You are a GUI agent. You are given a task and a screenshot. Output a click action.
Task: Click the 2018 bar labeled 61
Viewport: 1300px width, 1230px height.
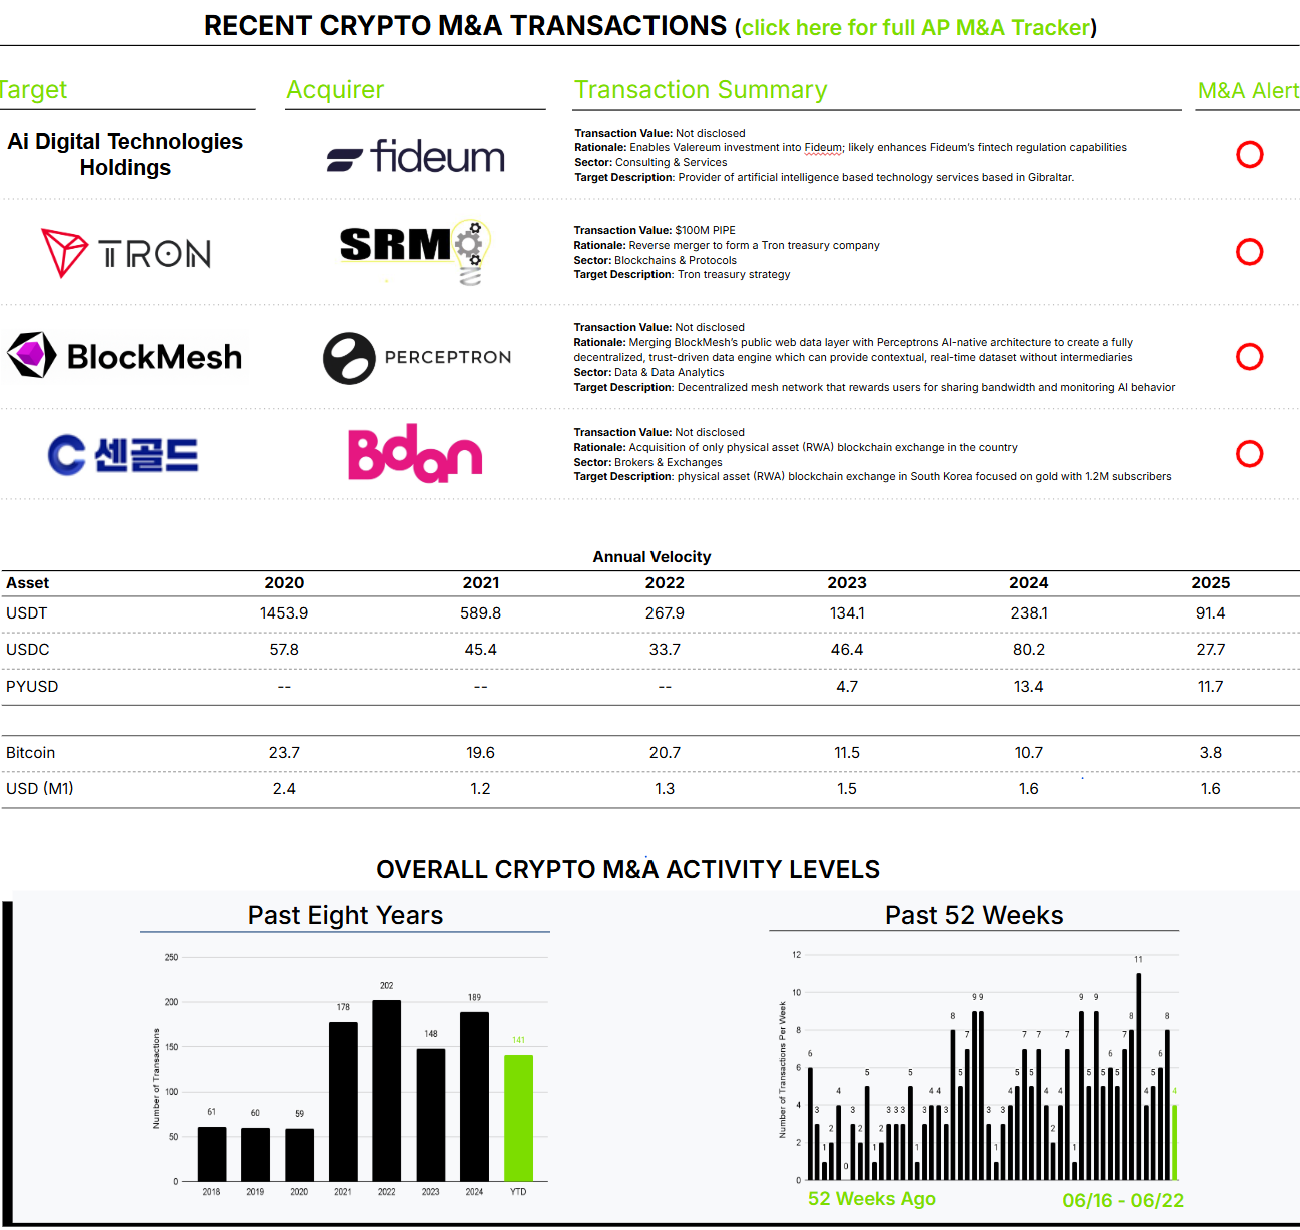pyautogui.click(x=212, y=1154)
